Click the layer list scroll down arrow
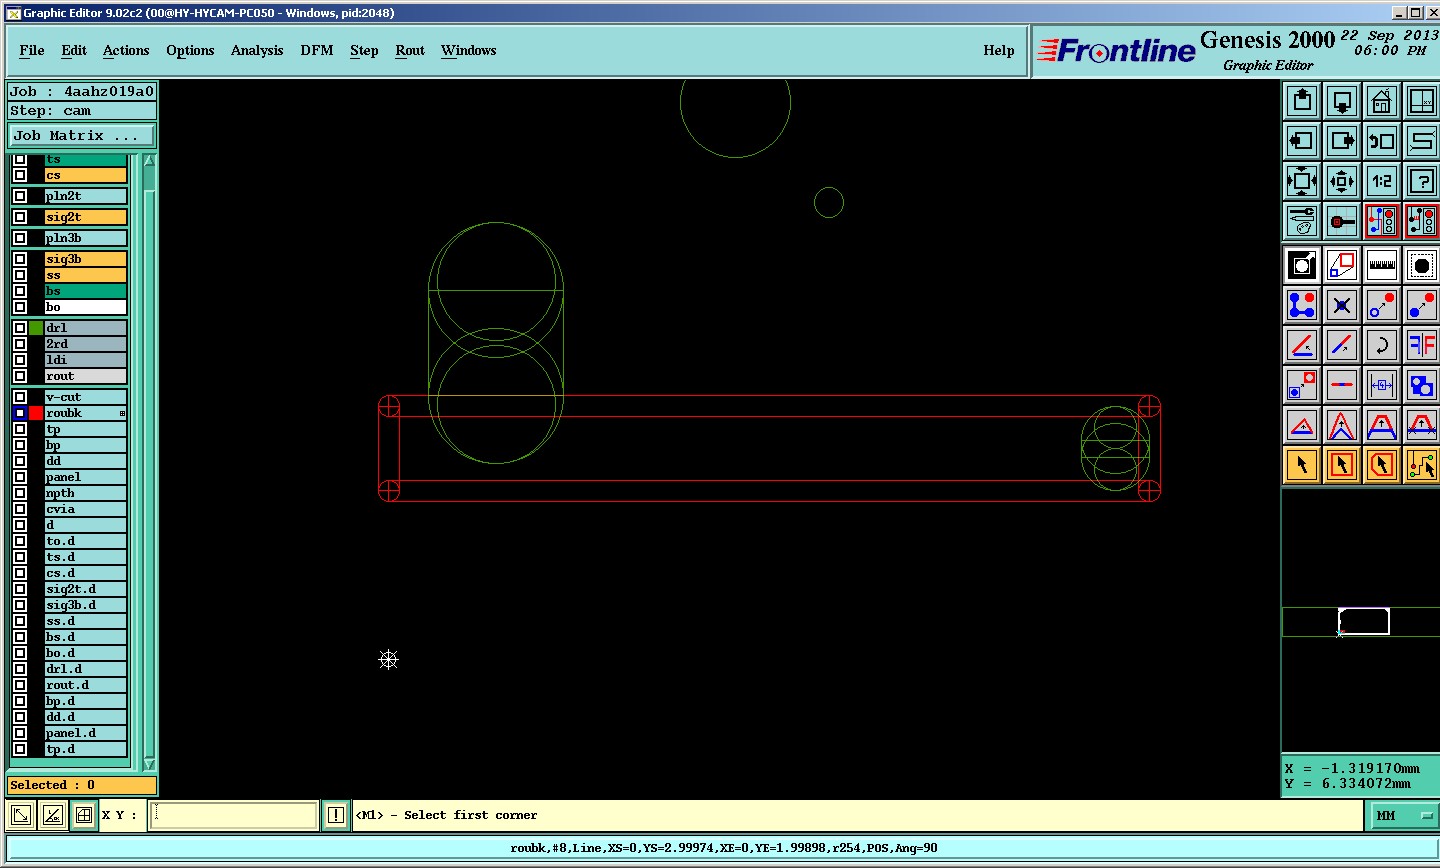This screenshot has width=1440, height=868. click(x=150, y=764)
